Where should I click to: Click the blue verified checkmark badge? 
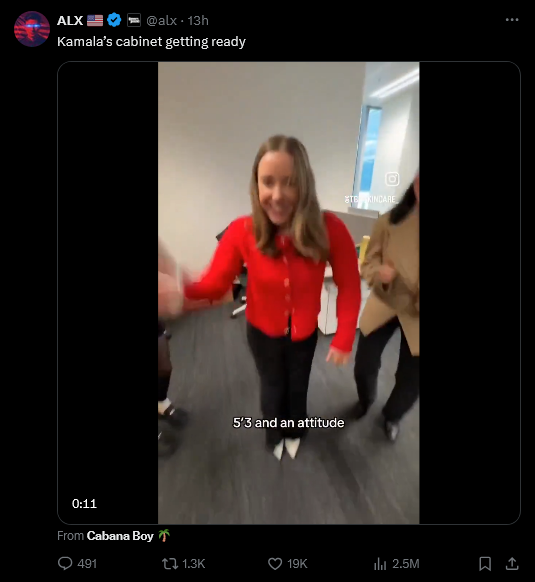pos(114,20)
